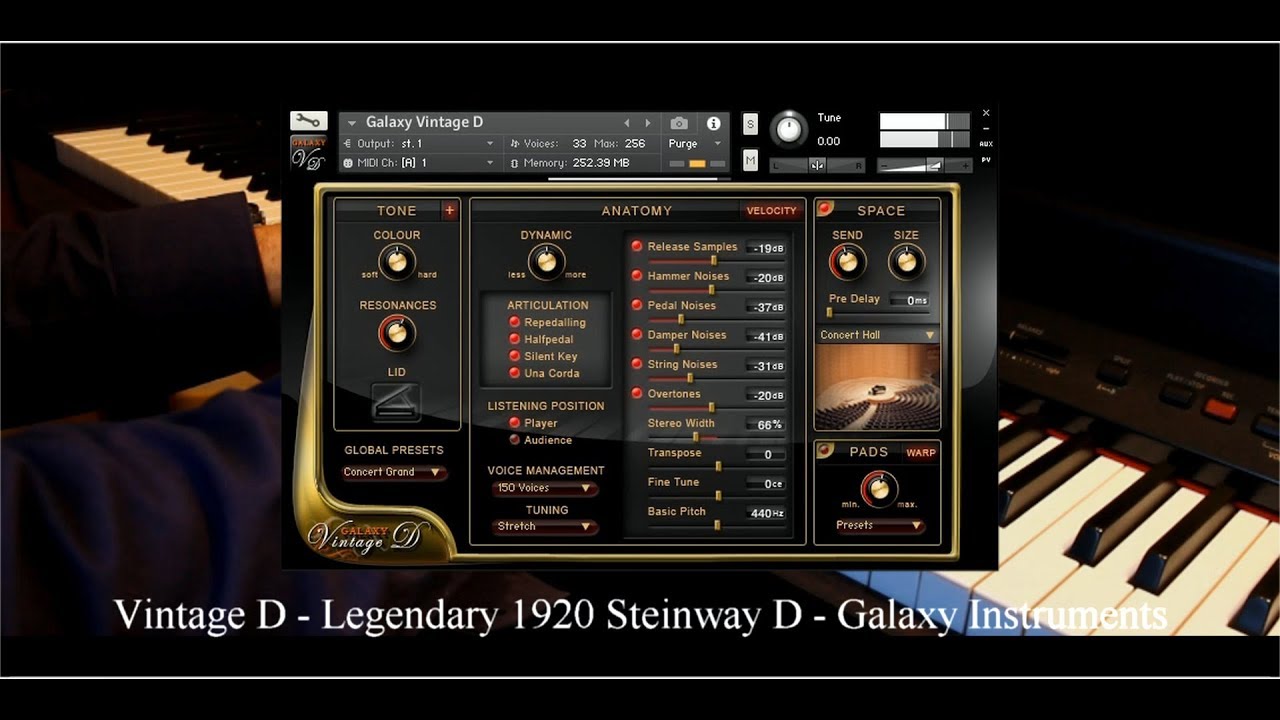The image size is (1280, 720).
Task: Open the PADS Presets dropdown
Action: coord(878,525)
